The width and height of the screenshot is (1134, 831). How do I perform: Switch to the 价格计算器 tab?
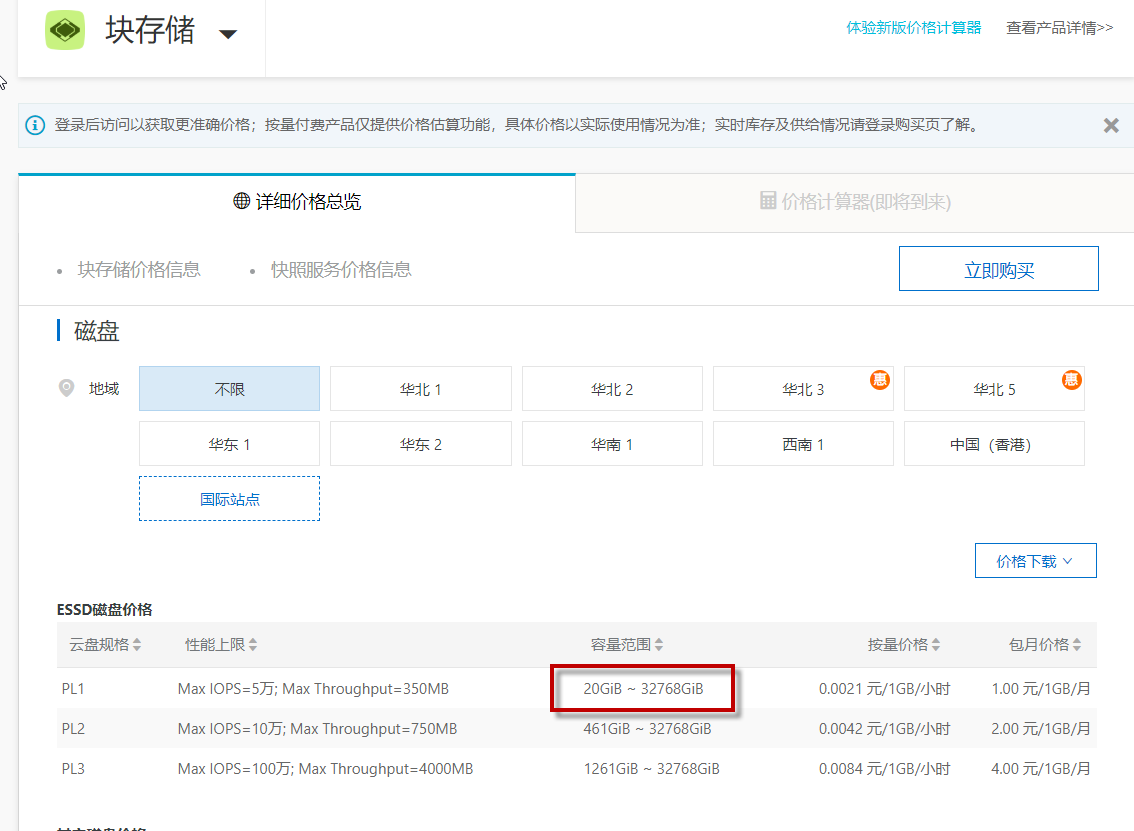point(855,202)
